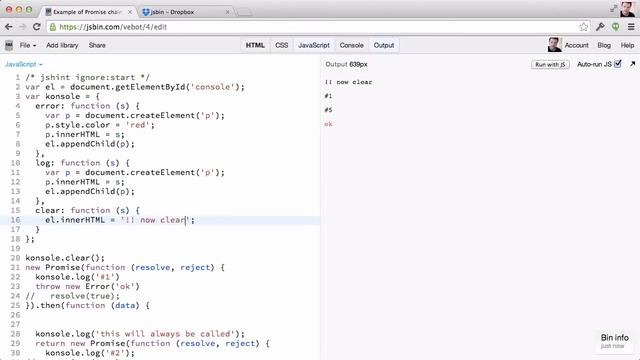The height and width of the screenshot is (360, 640).
Task: Click Add library
Action: [62, 45]
